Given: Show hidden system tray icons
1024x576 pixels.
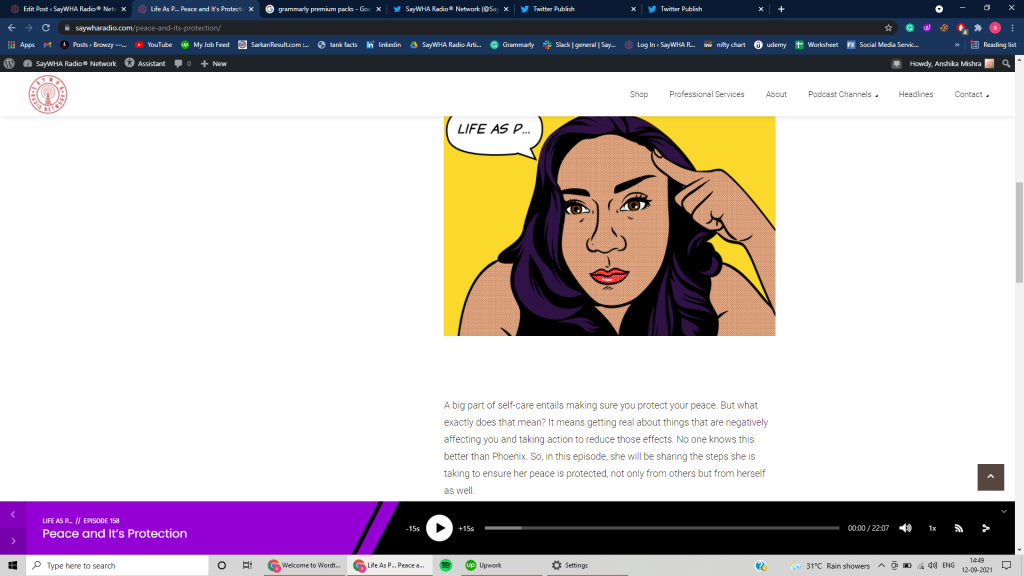Looking at the screenshot, I should (x=881, y=566).
